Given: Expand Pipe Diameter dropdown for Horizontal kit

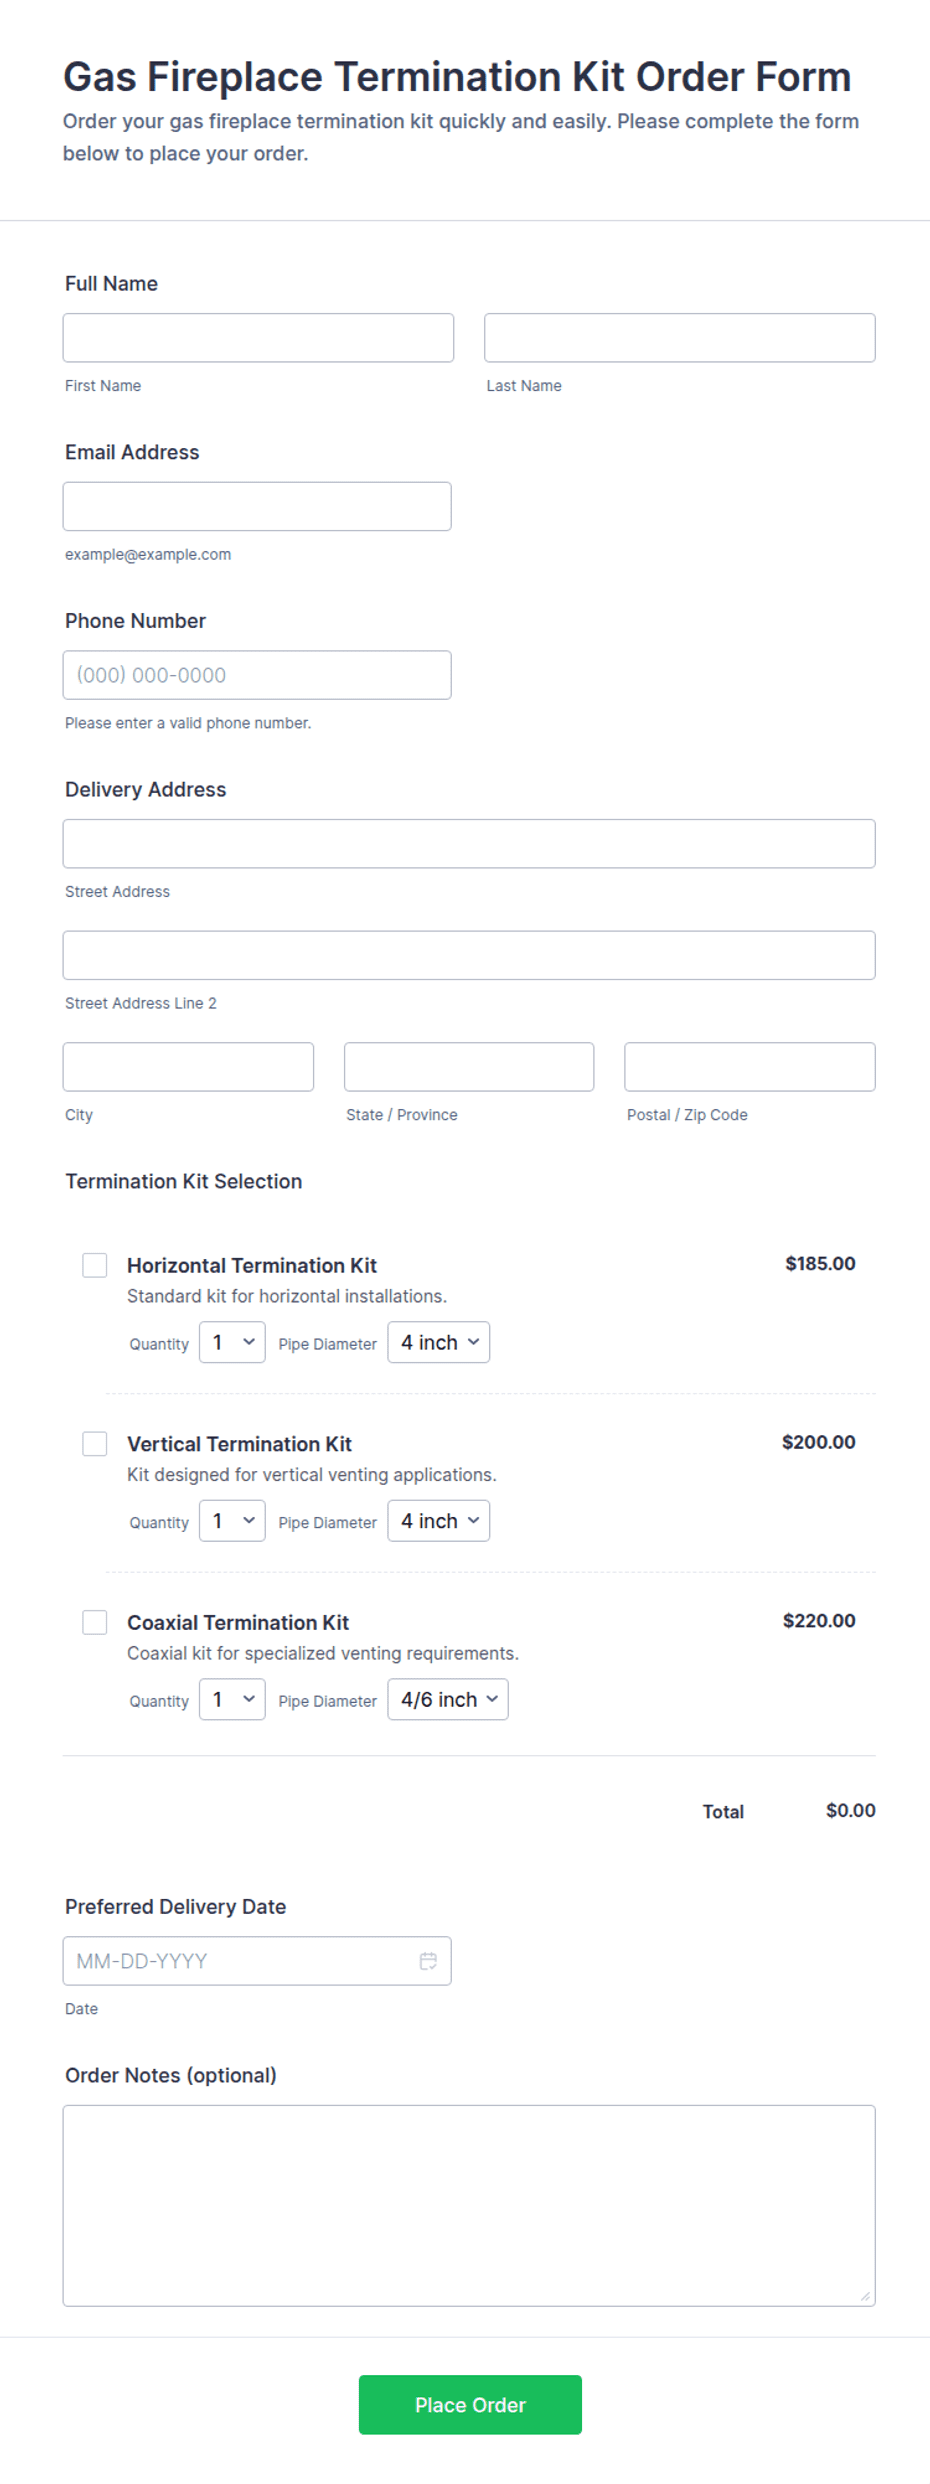Looking at the screenshot, I should [439, 1342].
